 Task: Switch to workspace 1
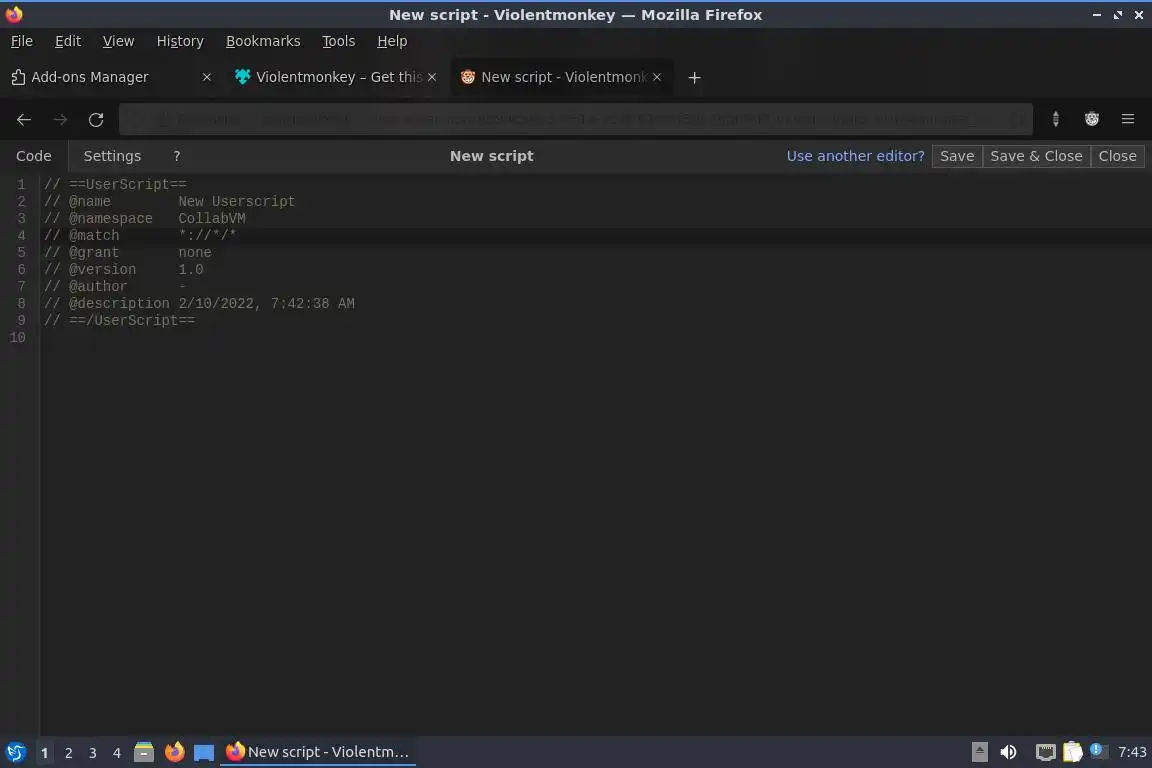coord(45,753)
